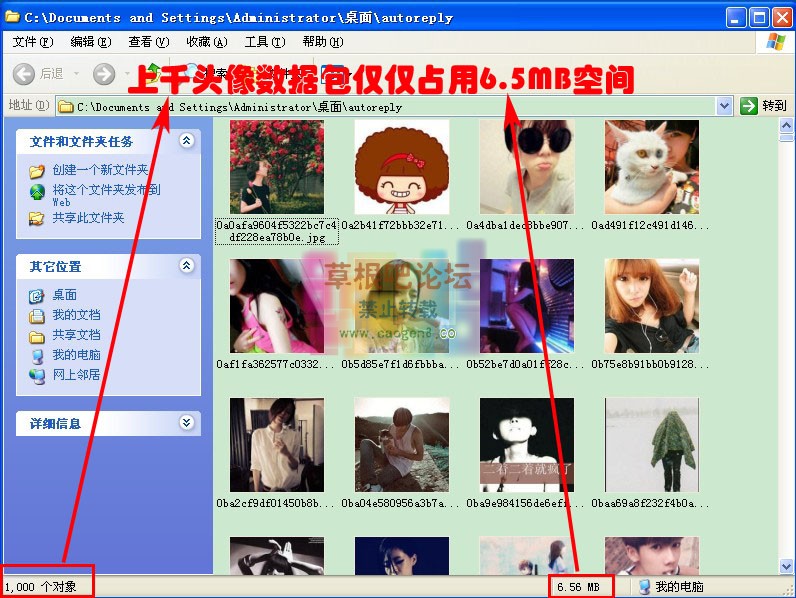Click the new folder icon in tasks panel
This screenshot has height=598, width=796.
pos(37,171)
